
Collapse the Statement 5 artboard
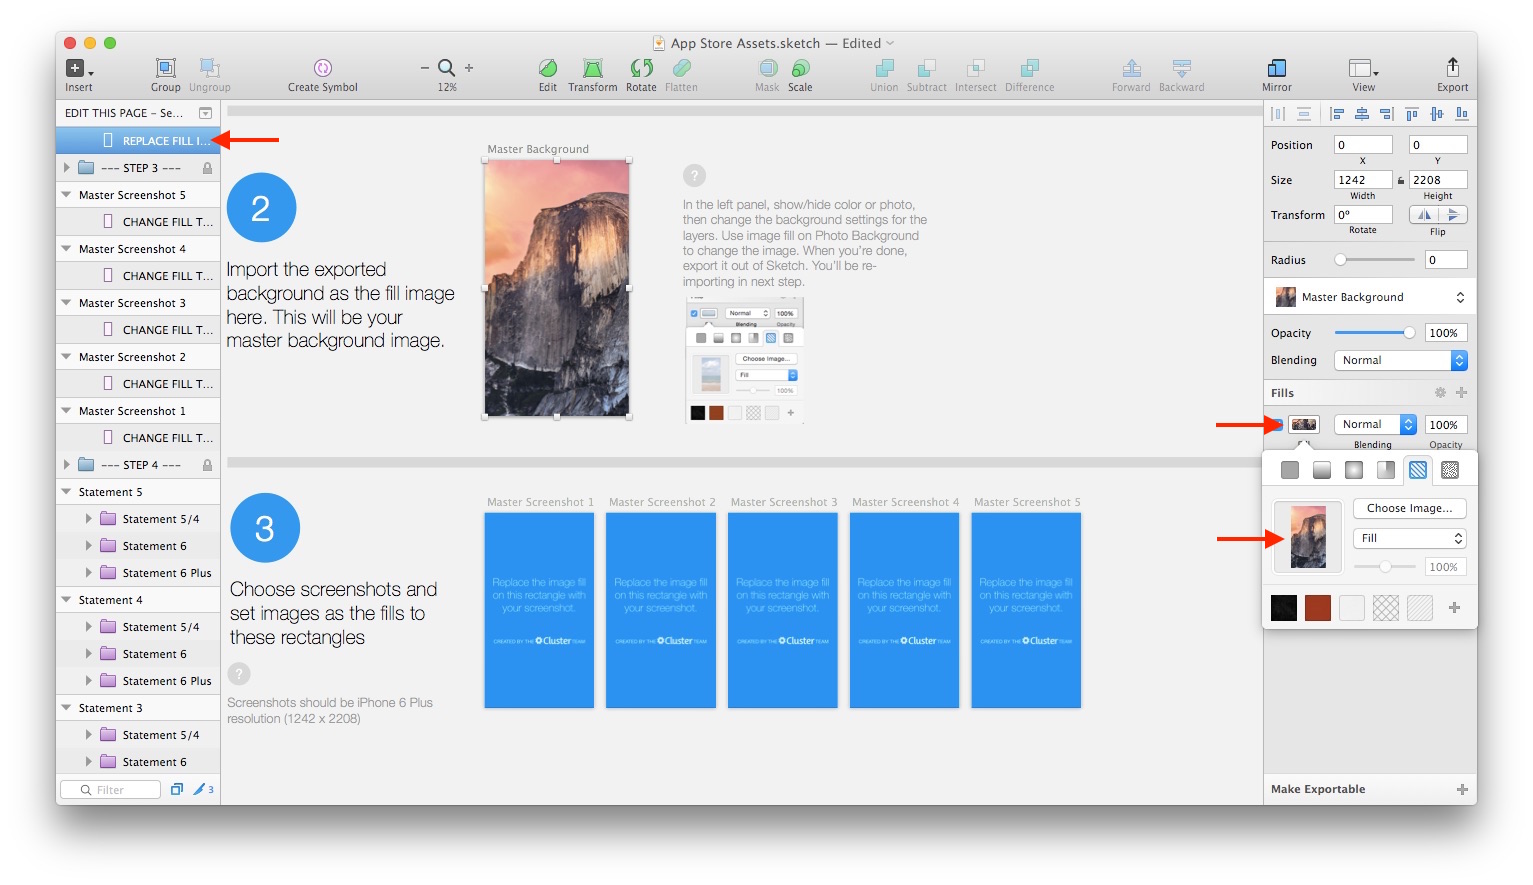tap(66, 492)
